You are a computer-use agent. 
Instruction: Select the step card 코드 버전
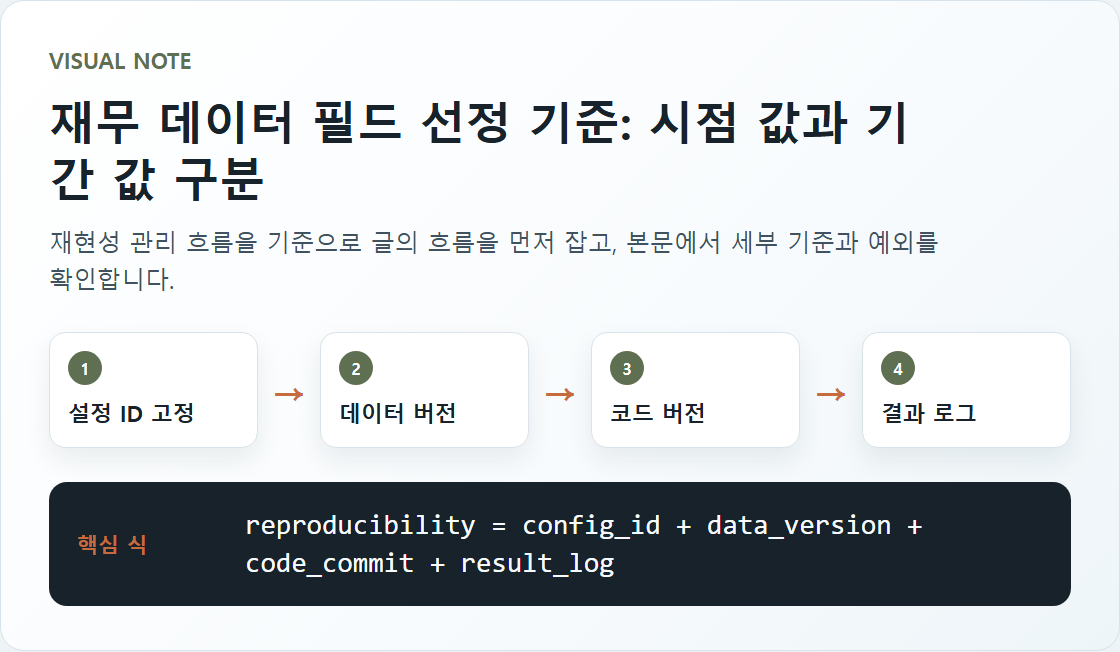point(695,390)
